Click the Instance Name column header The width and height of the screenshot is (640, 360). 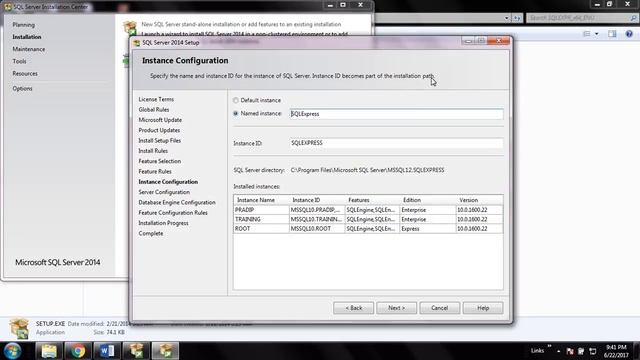(x=261, y=200)
